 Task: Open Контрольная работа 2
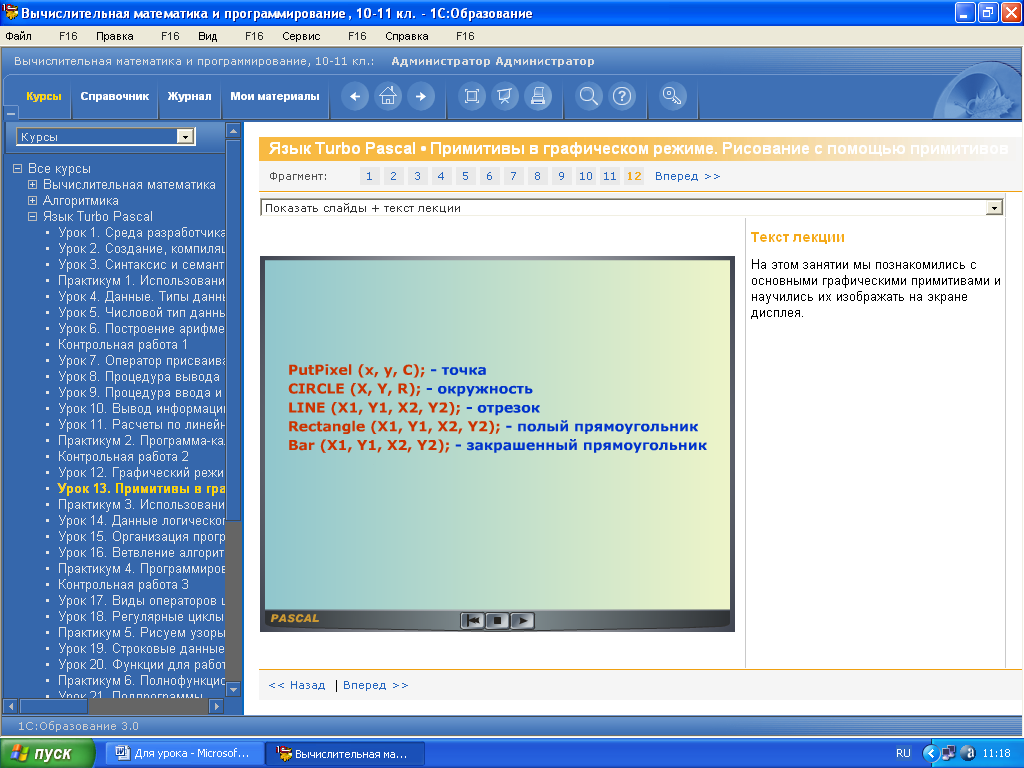[123, 456]
